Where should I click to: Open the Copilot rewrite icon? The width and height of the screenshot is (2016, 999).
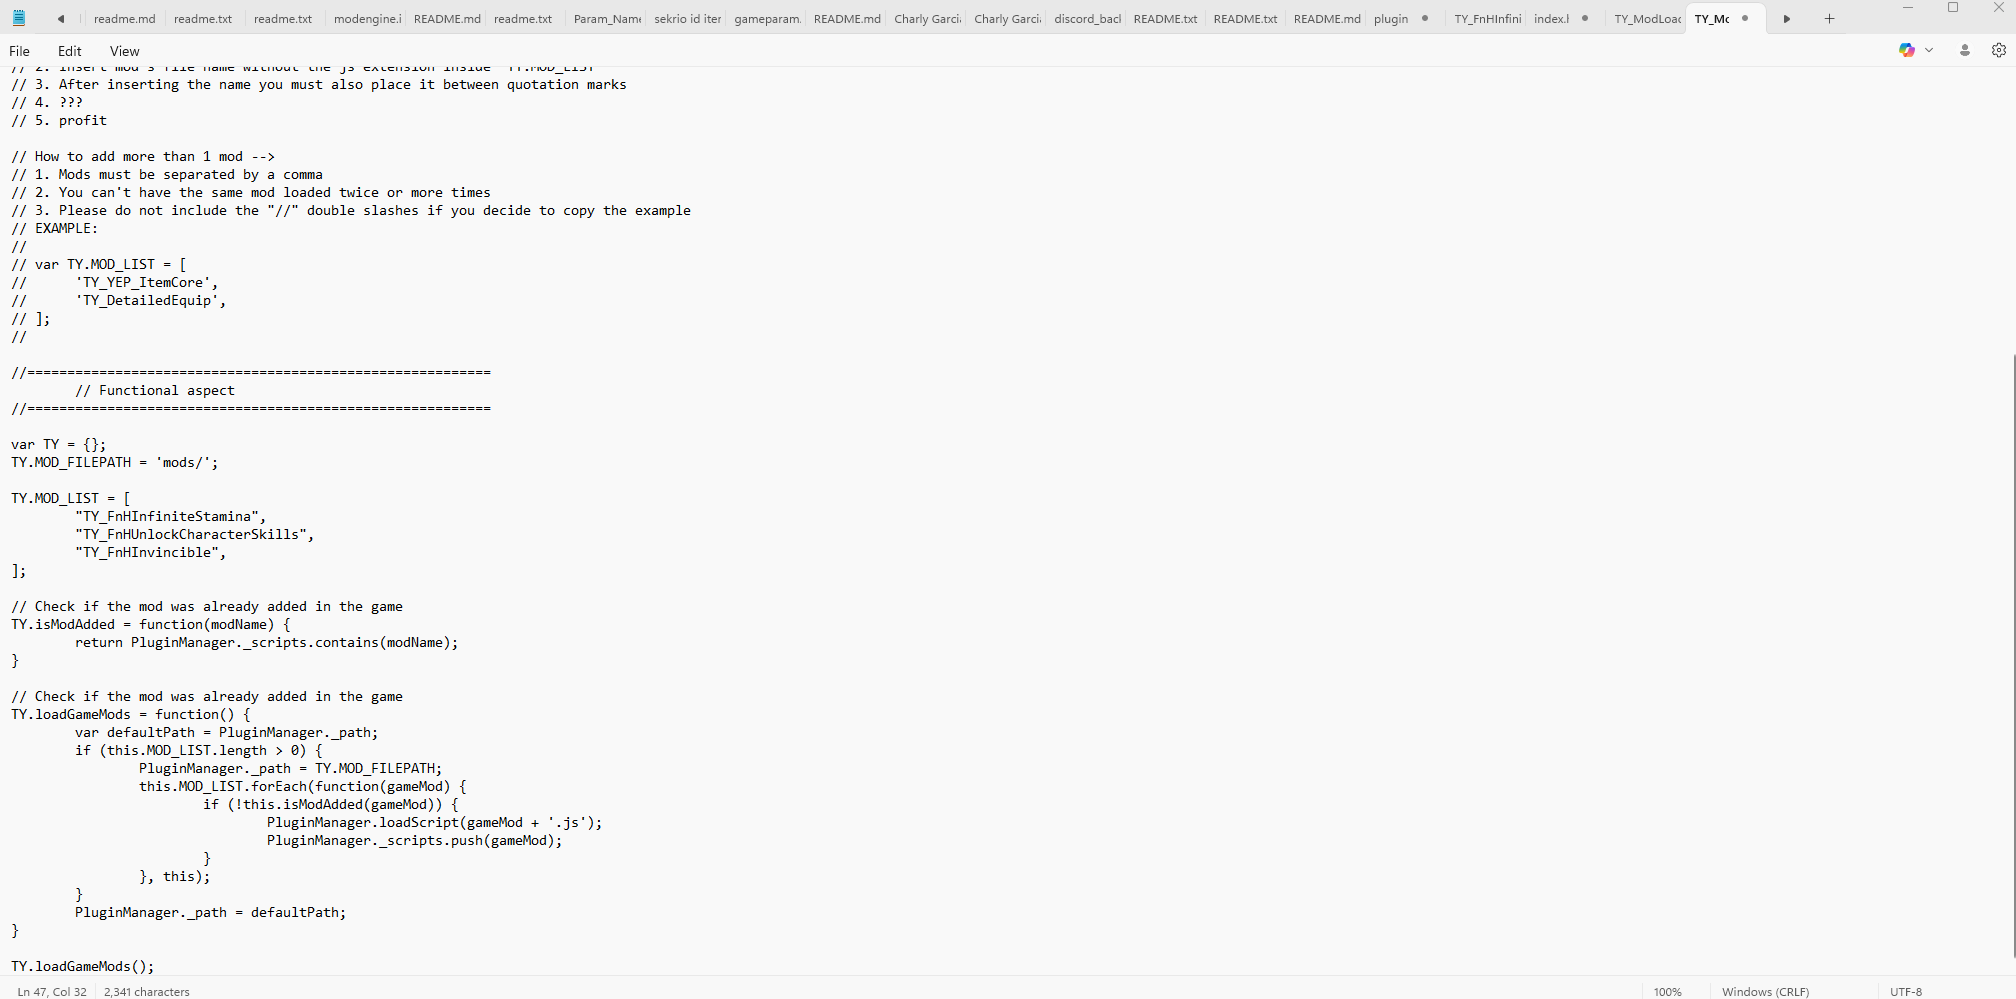(x=1907, y=50)
